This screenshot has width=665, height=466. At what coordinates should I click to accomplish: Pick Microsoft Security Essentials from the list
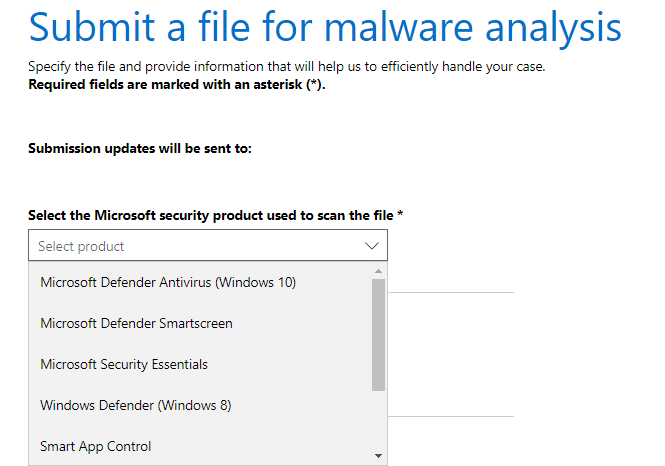[x=124, y=364]
